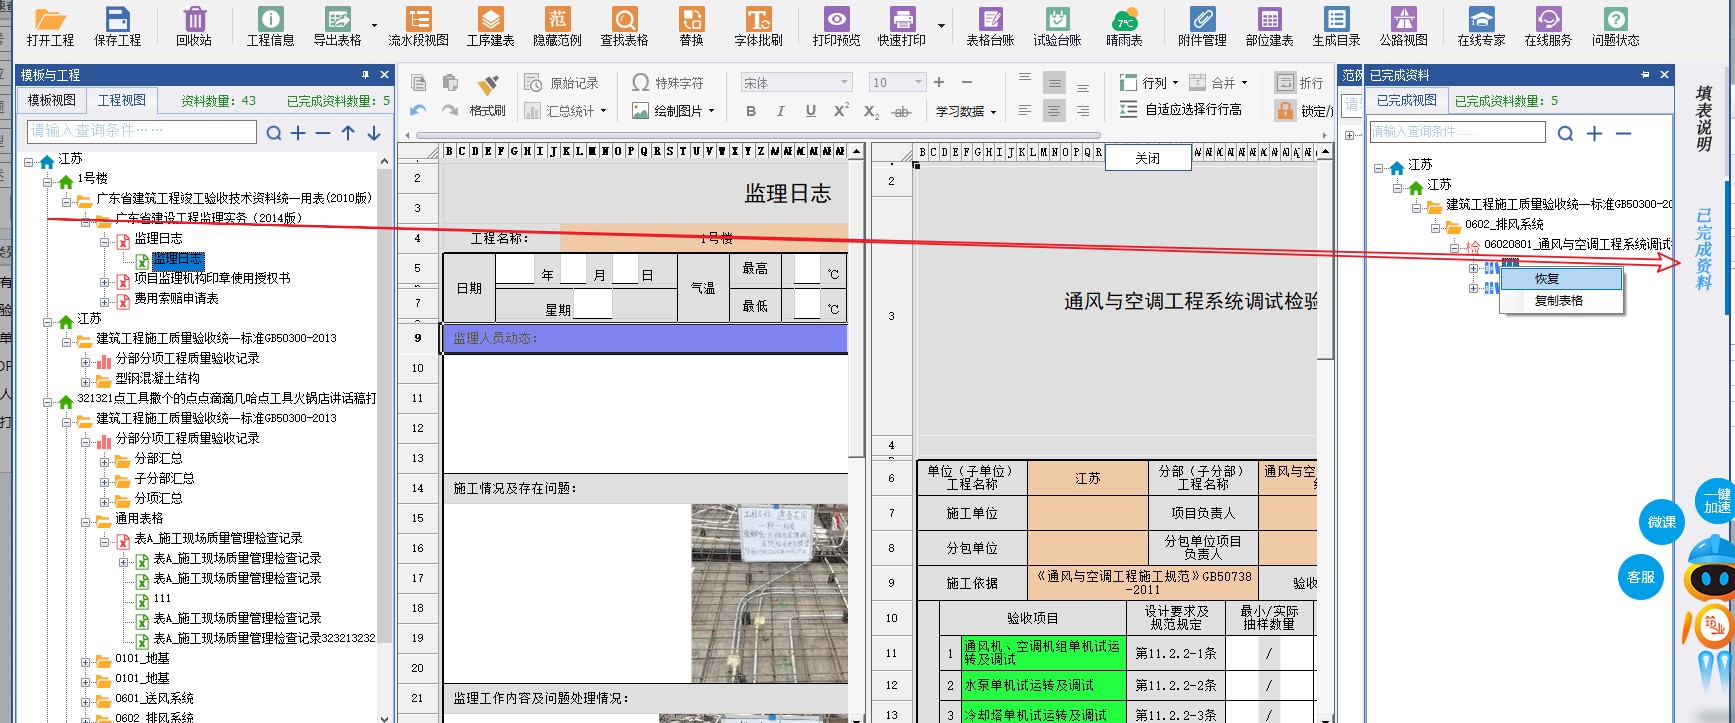Open 打印预览 print preview

[836, 27]
